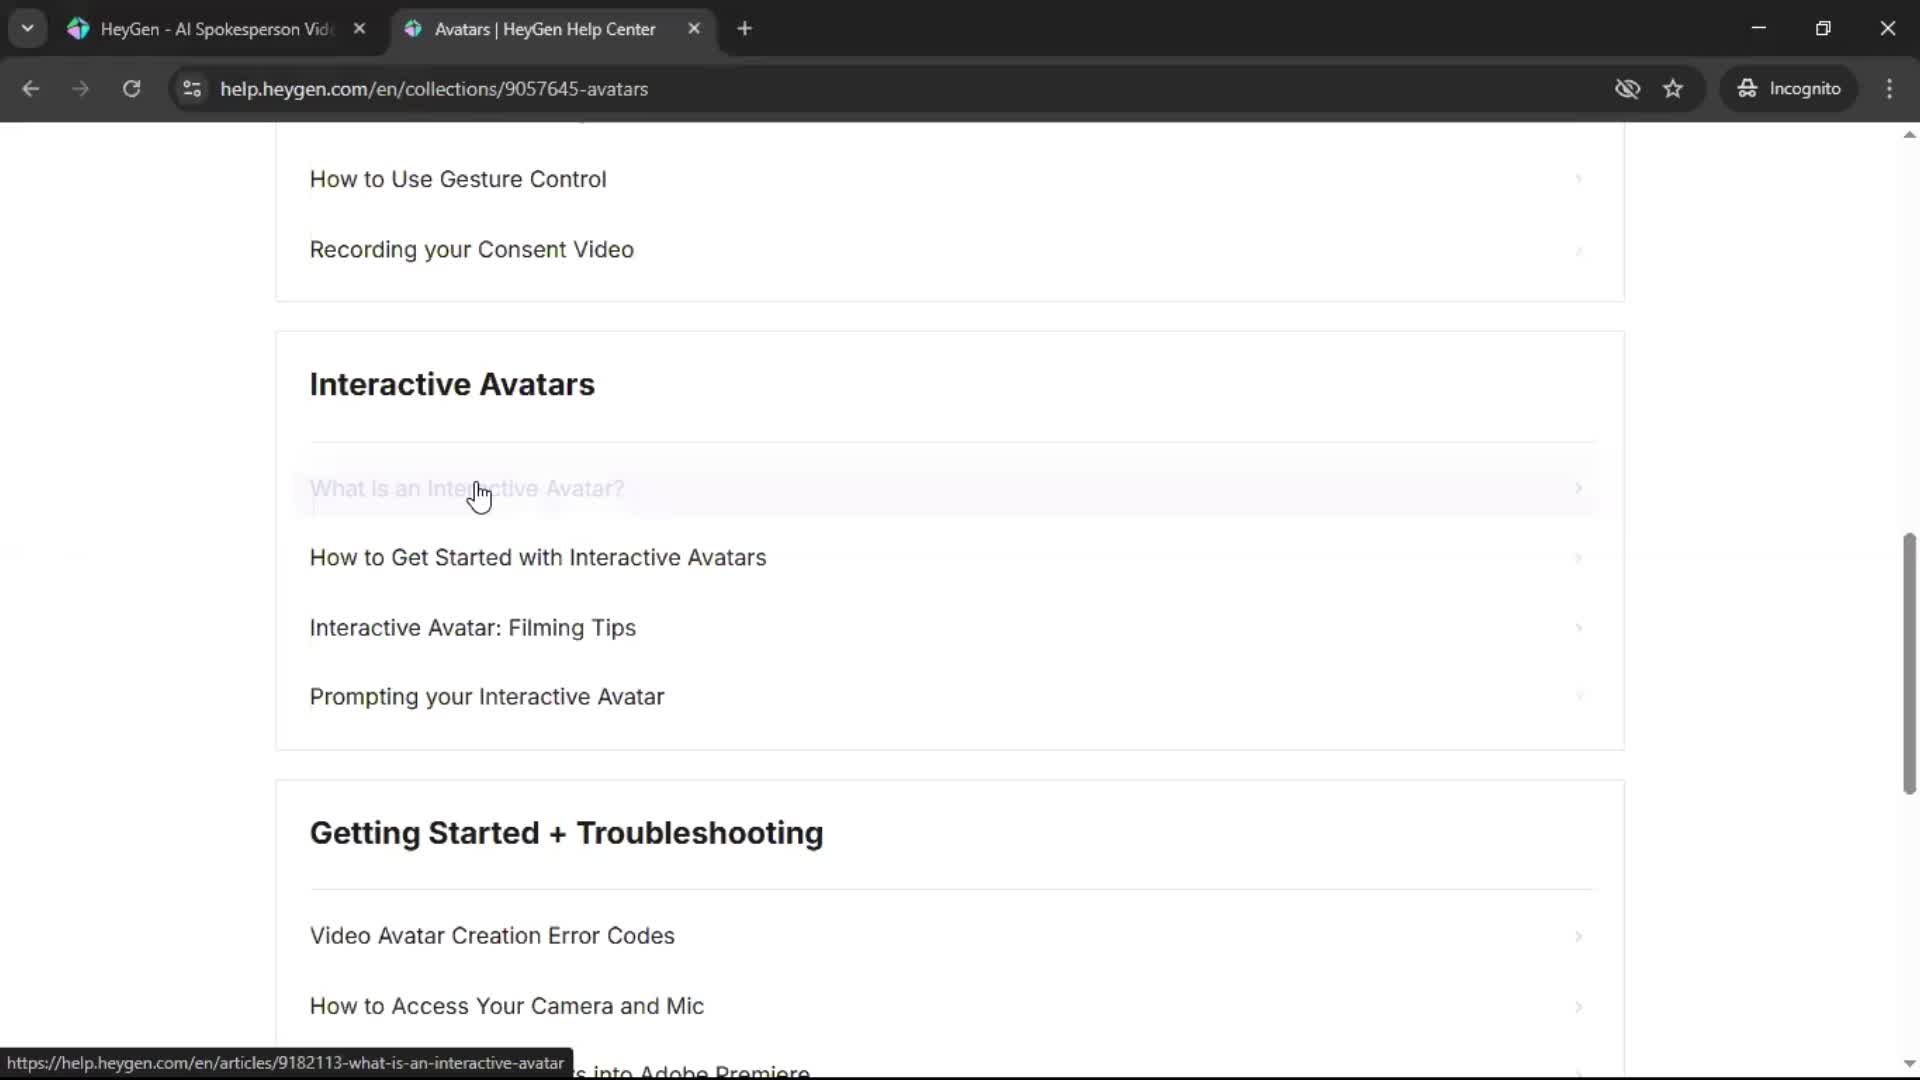Screen dimensions: 1920x1080
Task: Open Prompting your Interactive Avatar article
Action: (486, 697)
